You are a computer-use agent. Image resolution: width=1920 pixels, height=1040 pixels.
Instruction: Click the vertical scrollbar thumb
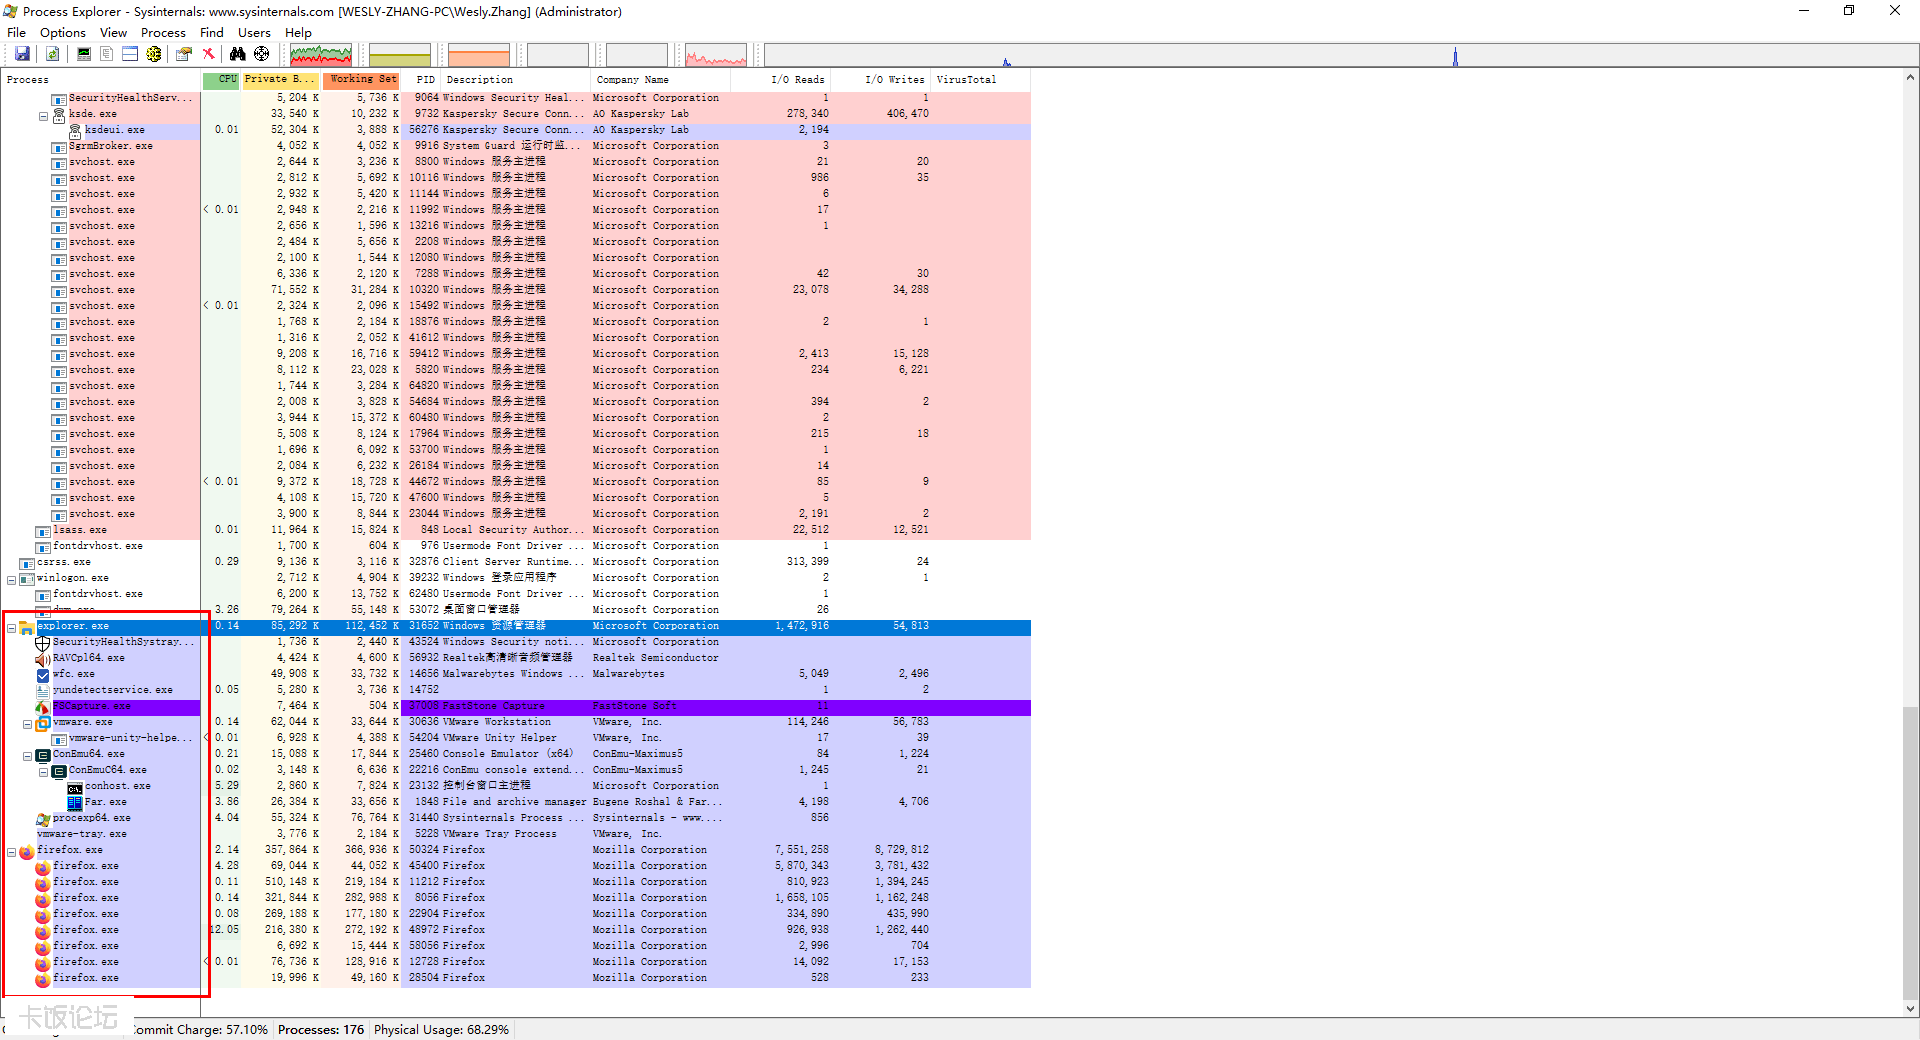(1910, 852)
